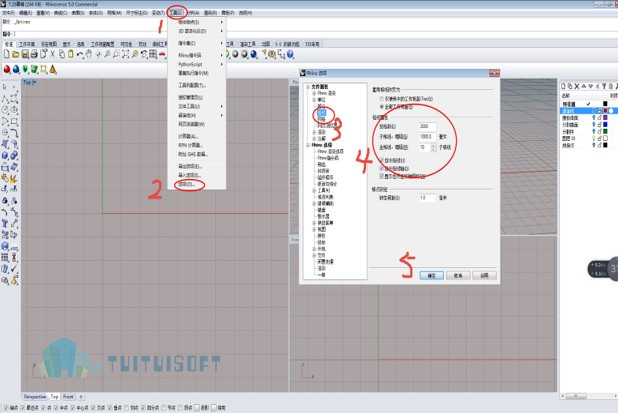This screenshot has width=618, height=413.
Task: Toggle the first grid display checkbox (显示格线)
Action: tap(382, 160)
